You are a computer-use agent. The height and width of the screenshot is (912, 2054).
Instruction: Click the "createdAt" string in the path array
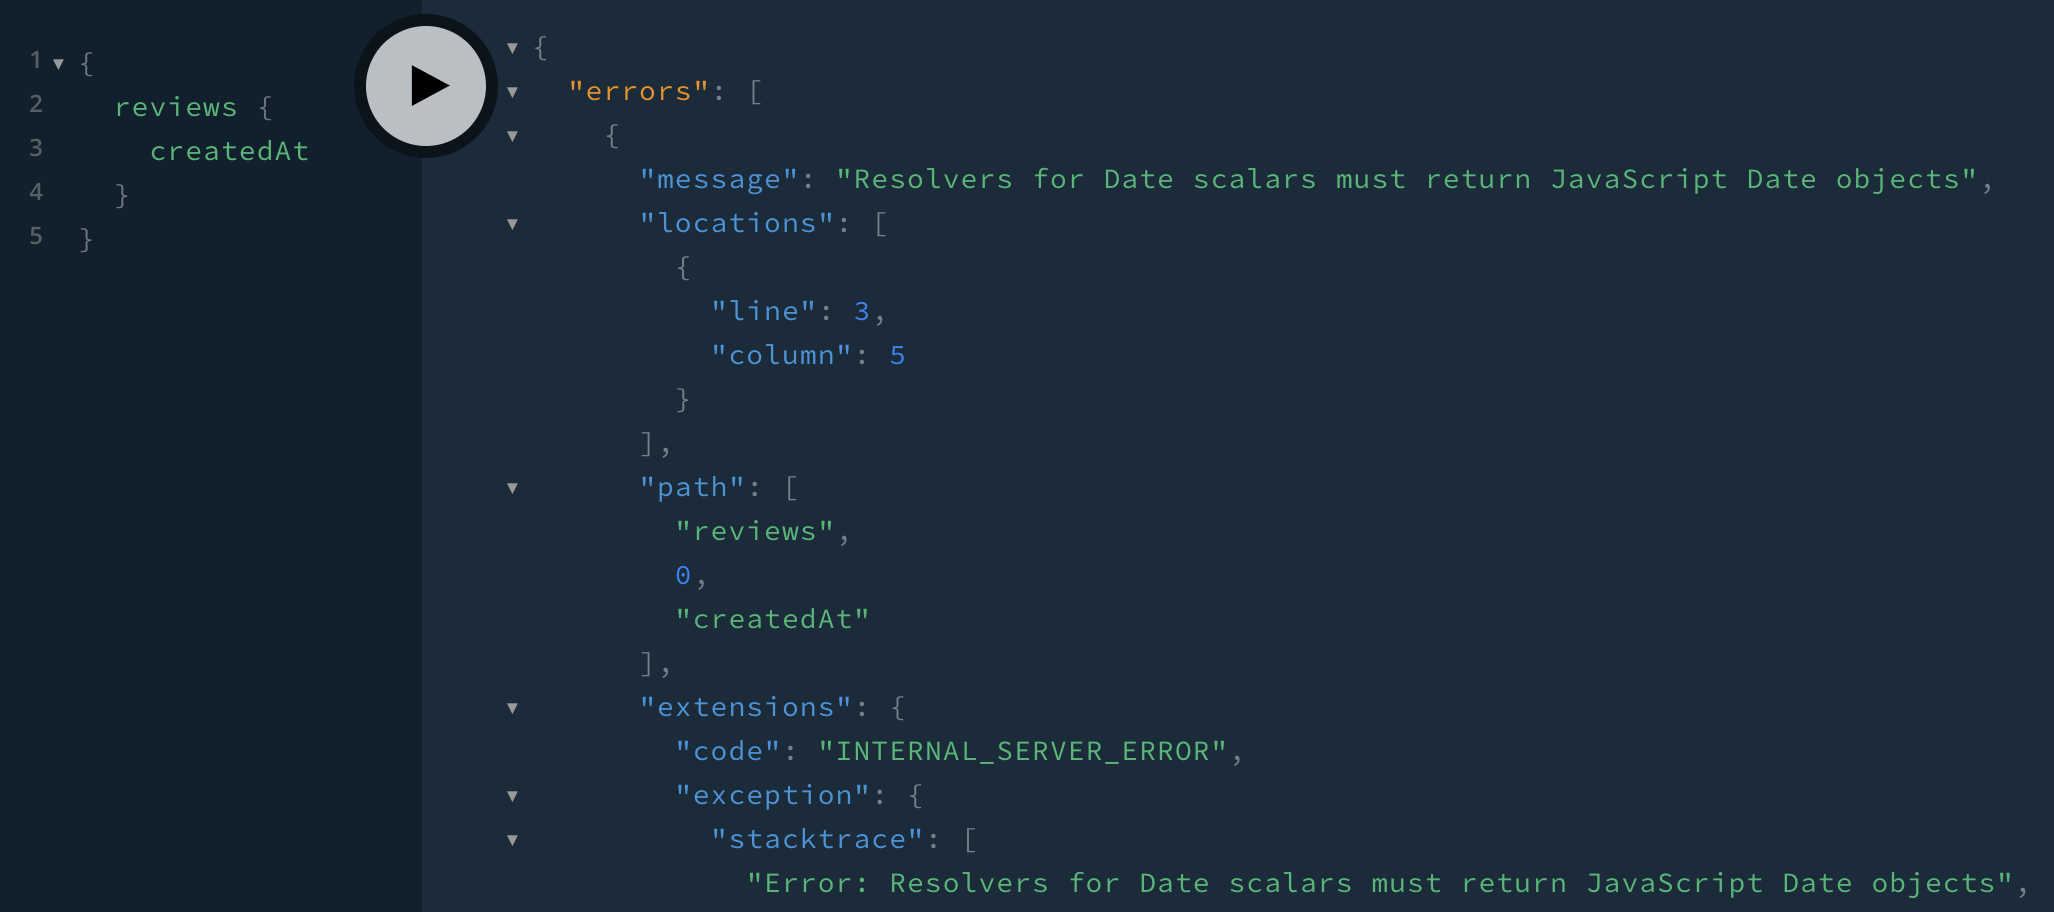click(x=772, y=619)
